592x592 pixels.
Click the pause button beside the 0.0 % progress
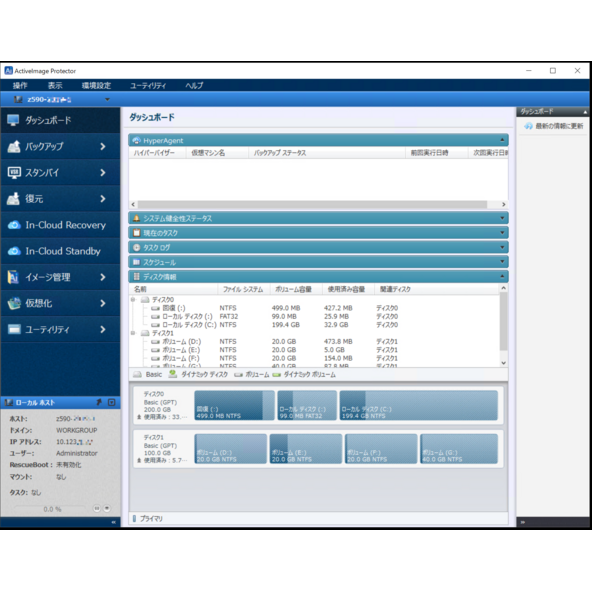[x=97, y=509]
